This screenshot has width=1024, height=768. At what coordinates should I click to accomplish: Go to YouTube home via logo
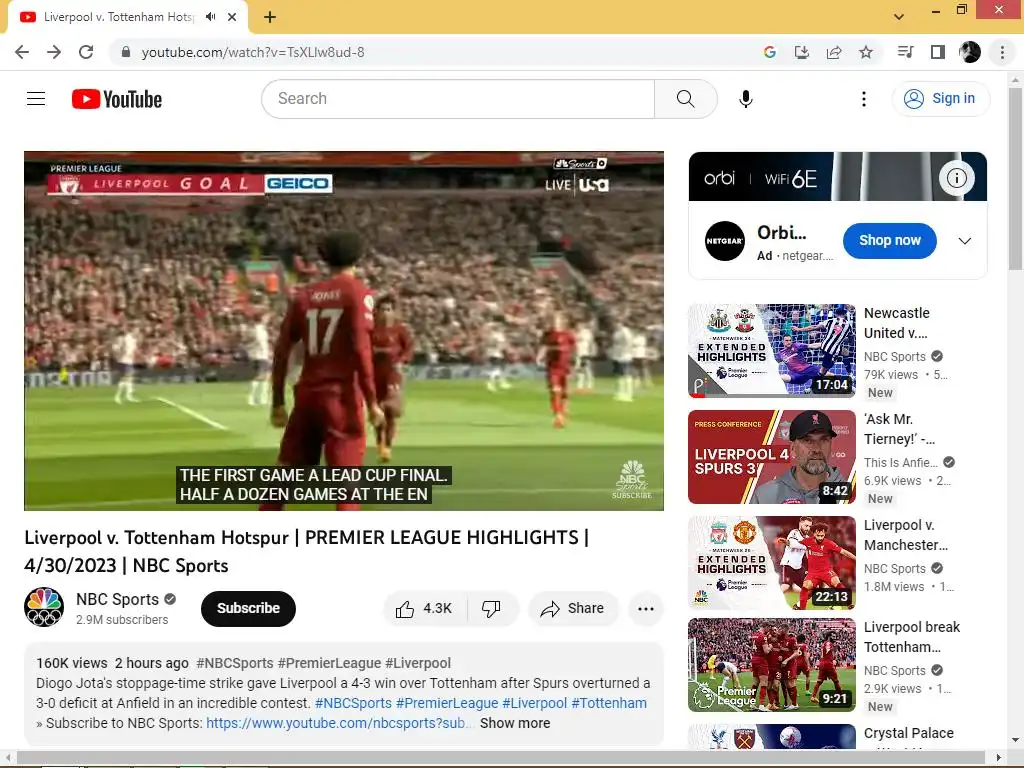tap(117, 99)
